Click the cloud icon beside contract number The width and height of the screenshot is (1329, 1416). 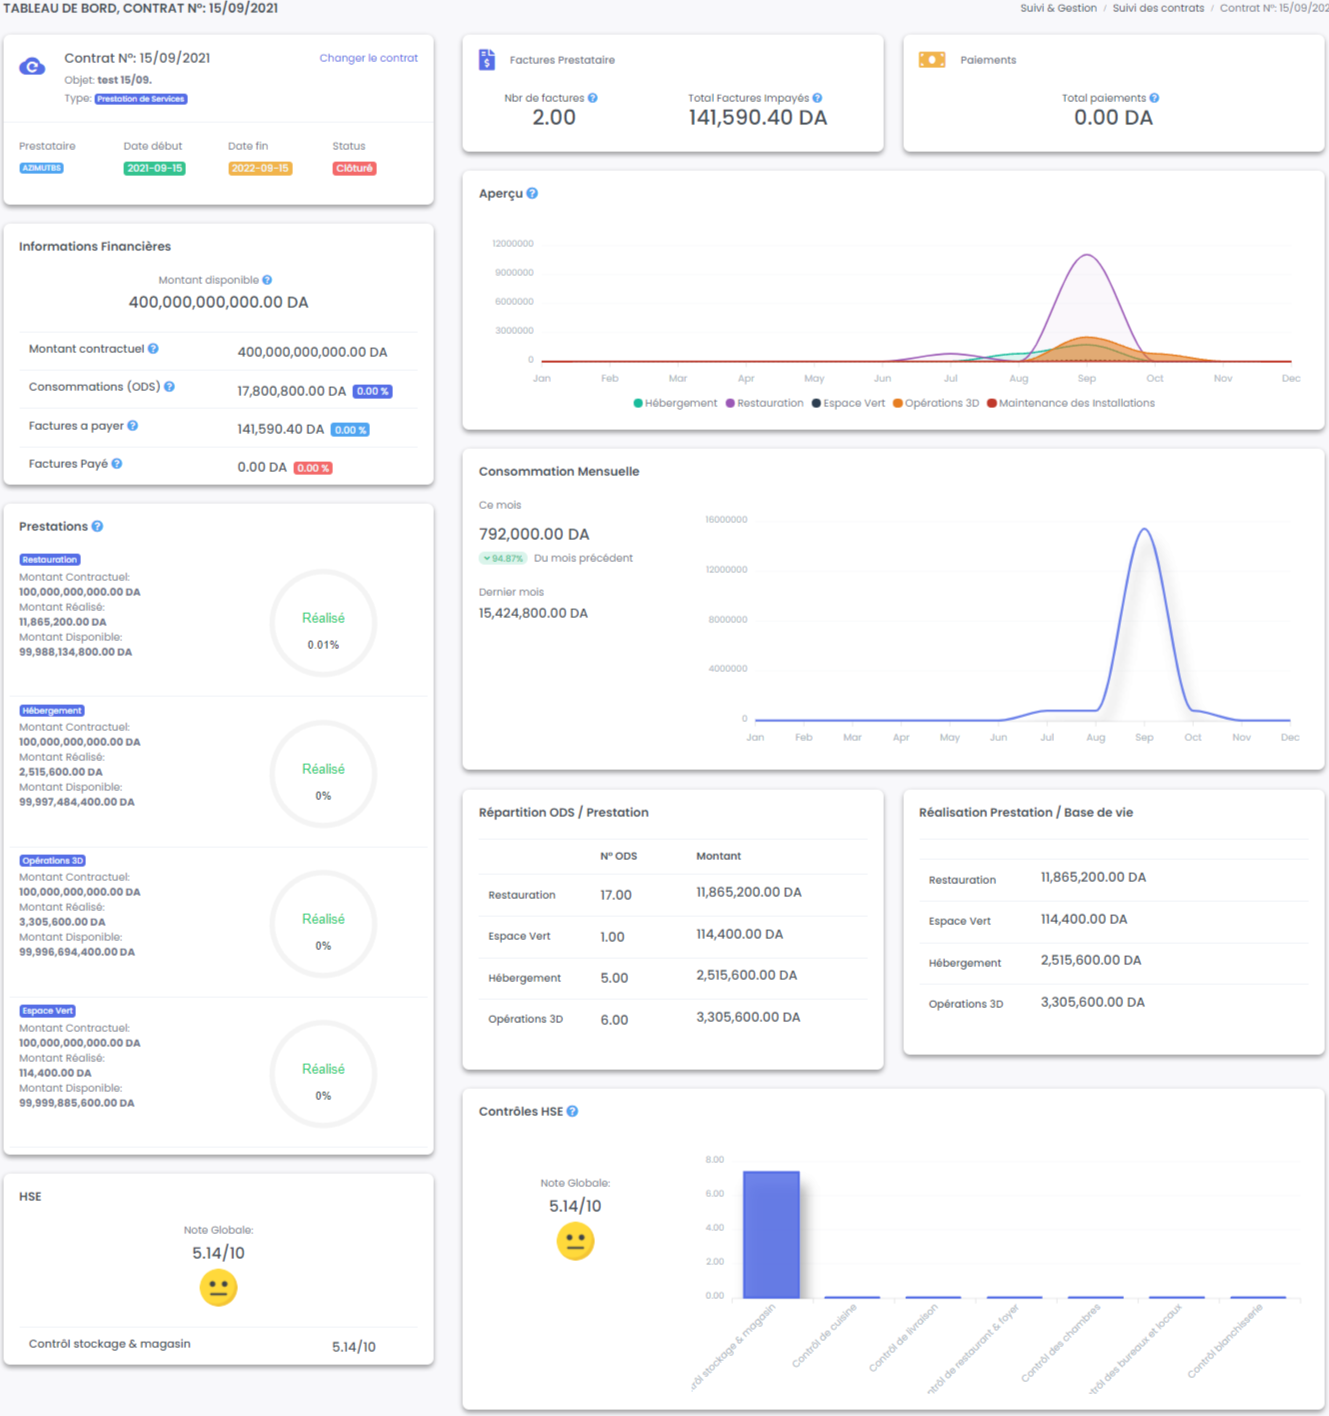tap(32, 67)
